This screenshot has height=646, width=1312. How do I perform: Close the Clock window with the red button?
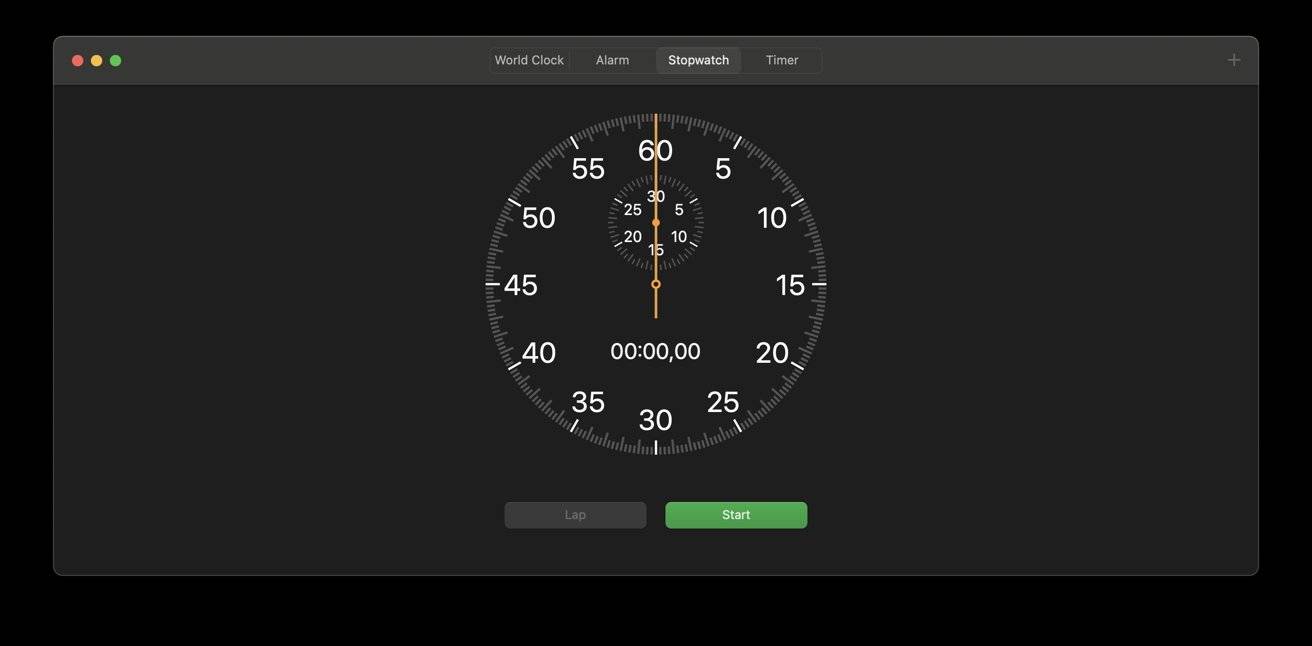[x=77, y=61]
